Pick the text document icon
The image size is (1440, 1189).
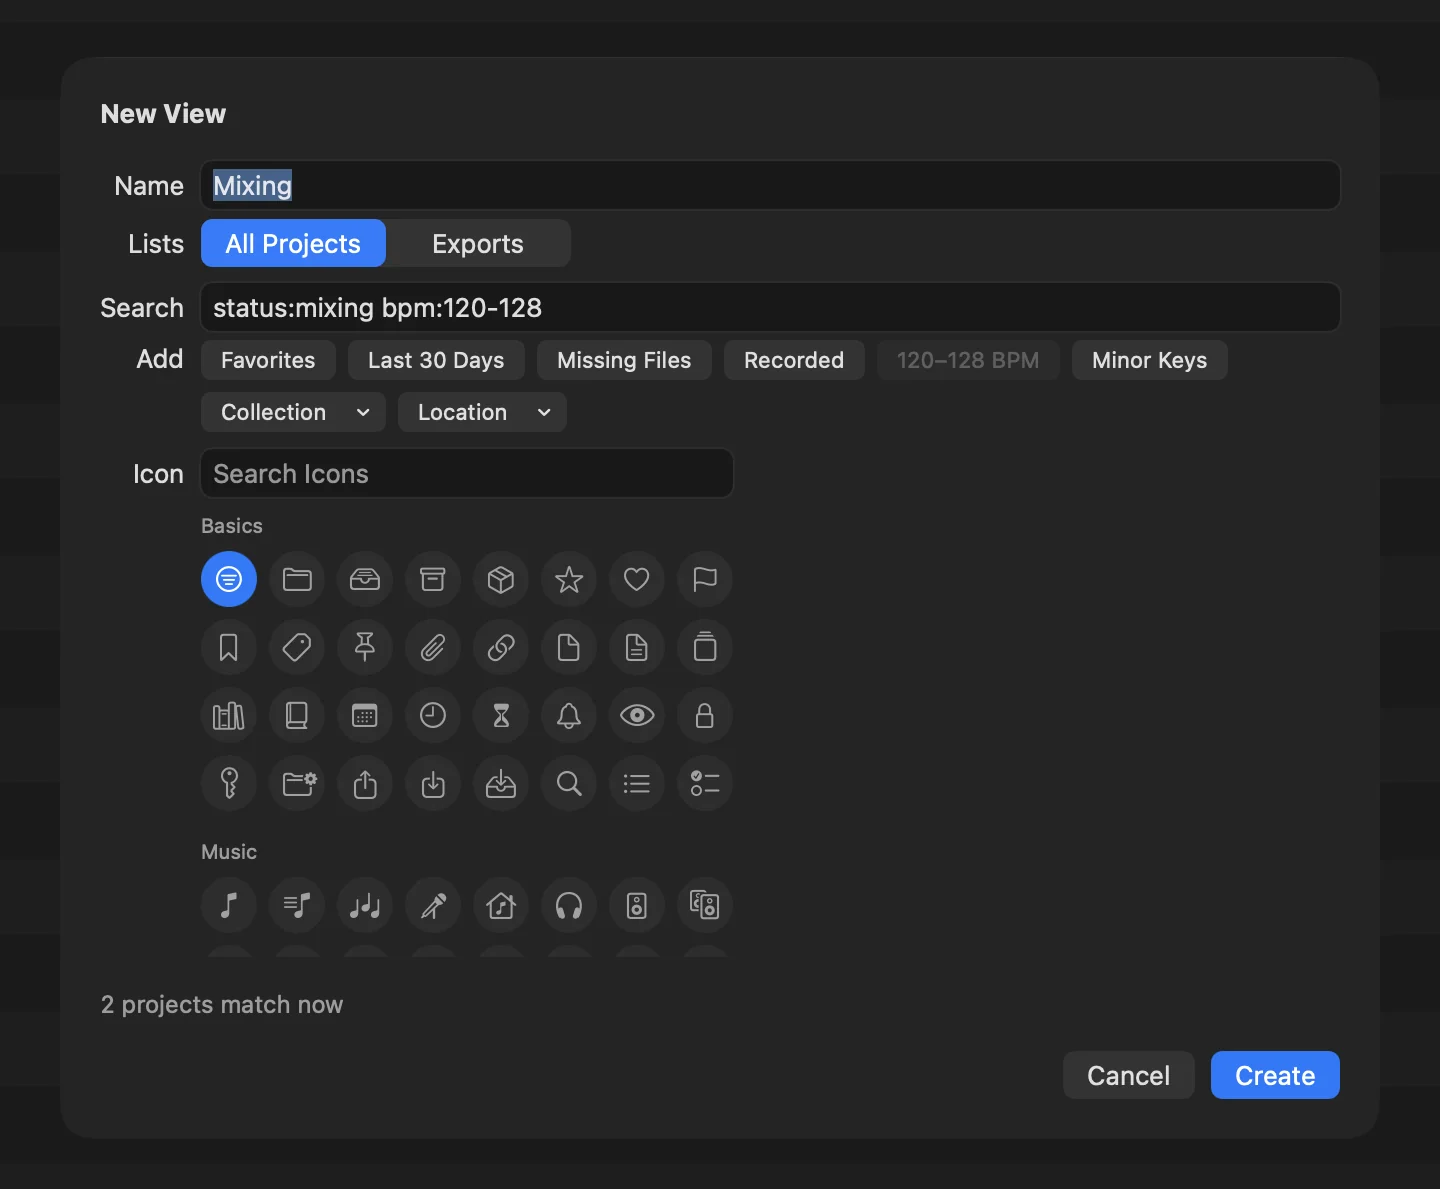pyautogui.click(x=637, y=647)
